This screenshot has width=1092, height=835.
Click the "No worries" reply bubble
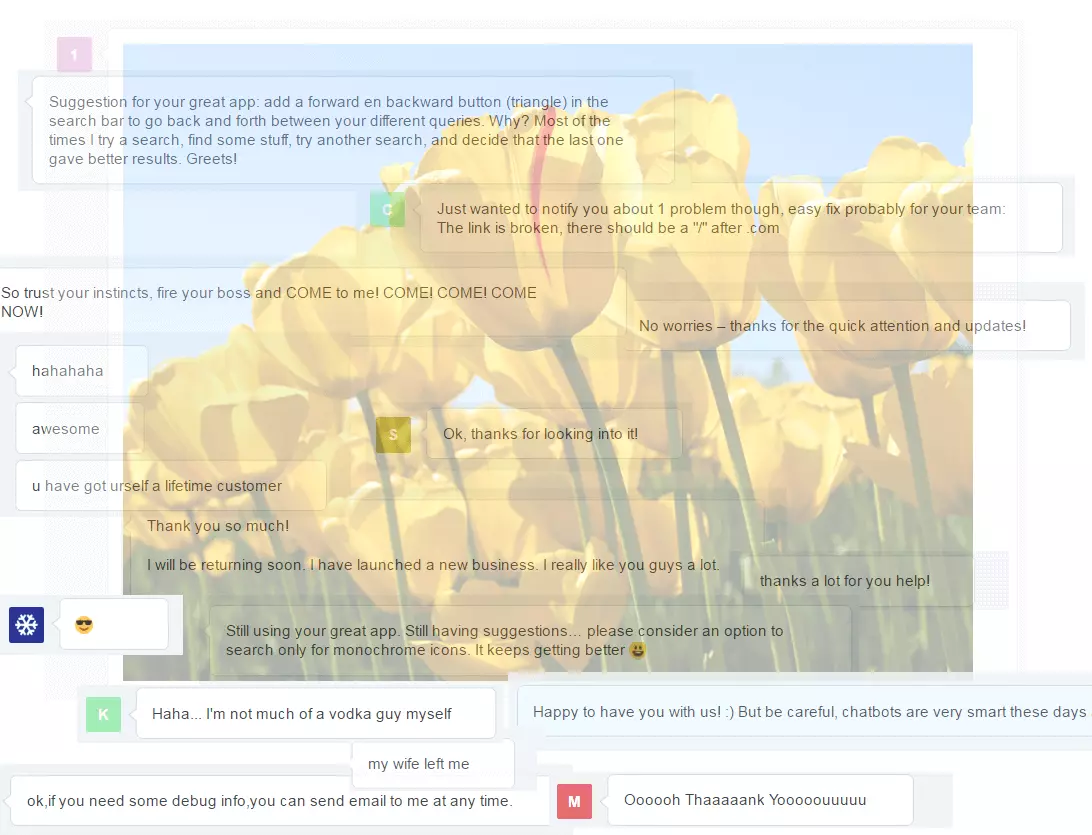pos(846,326)
